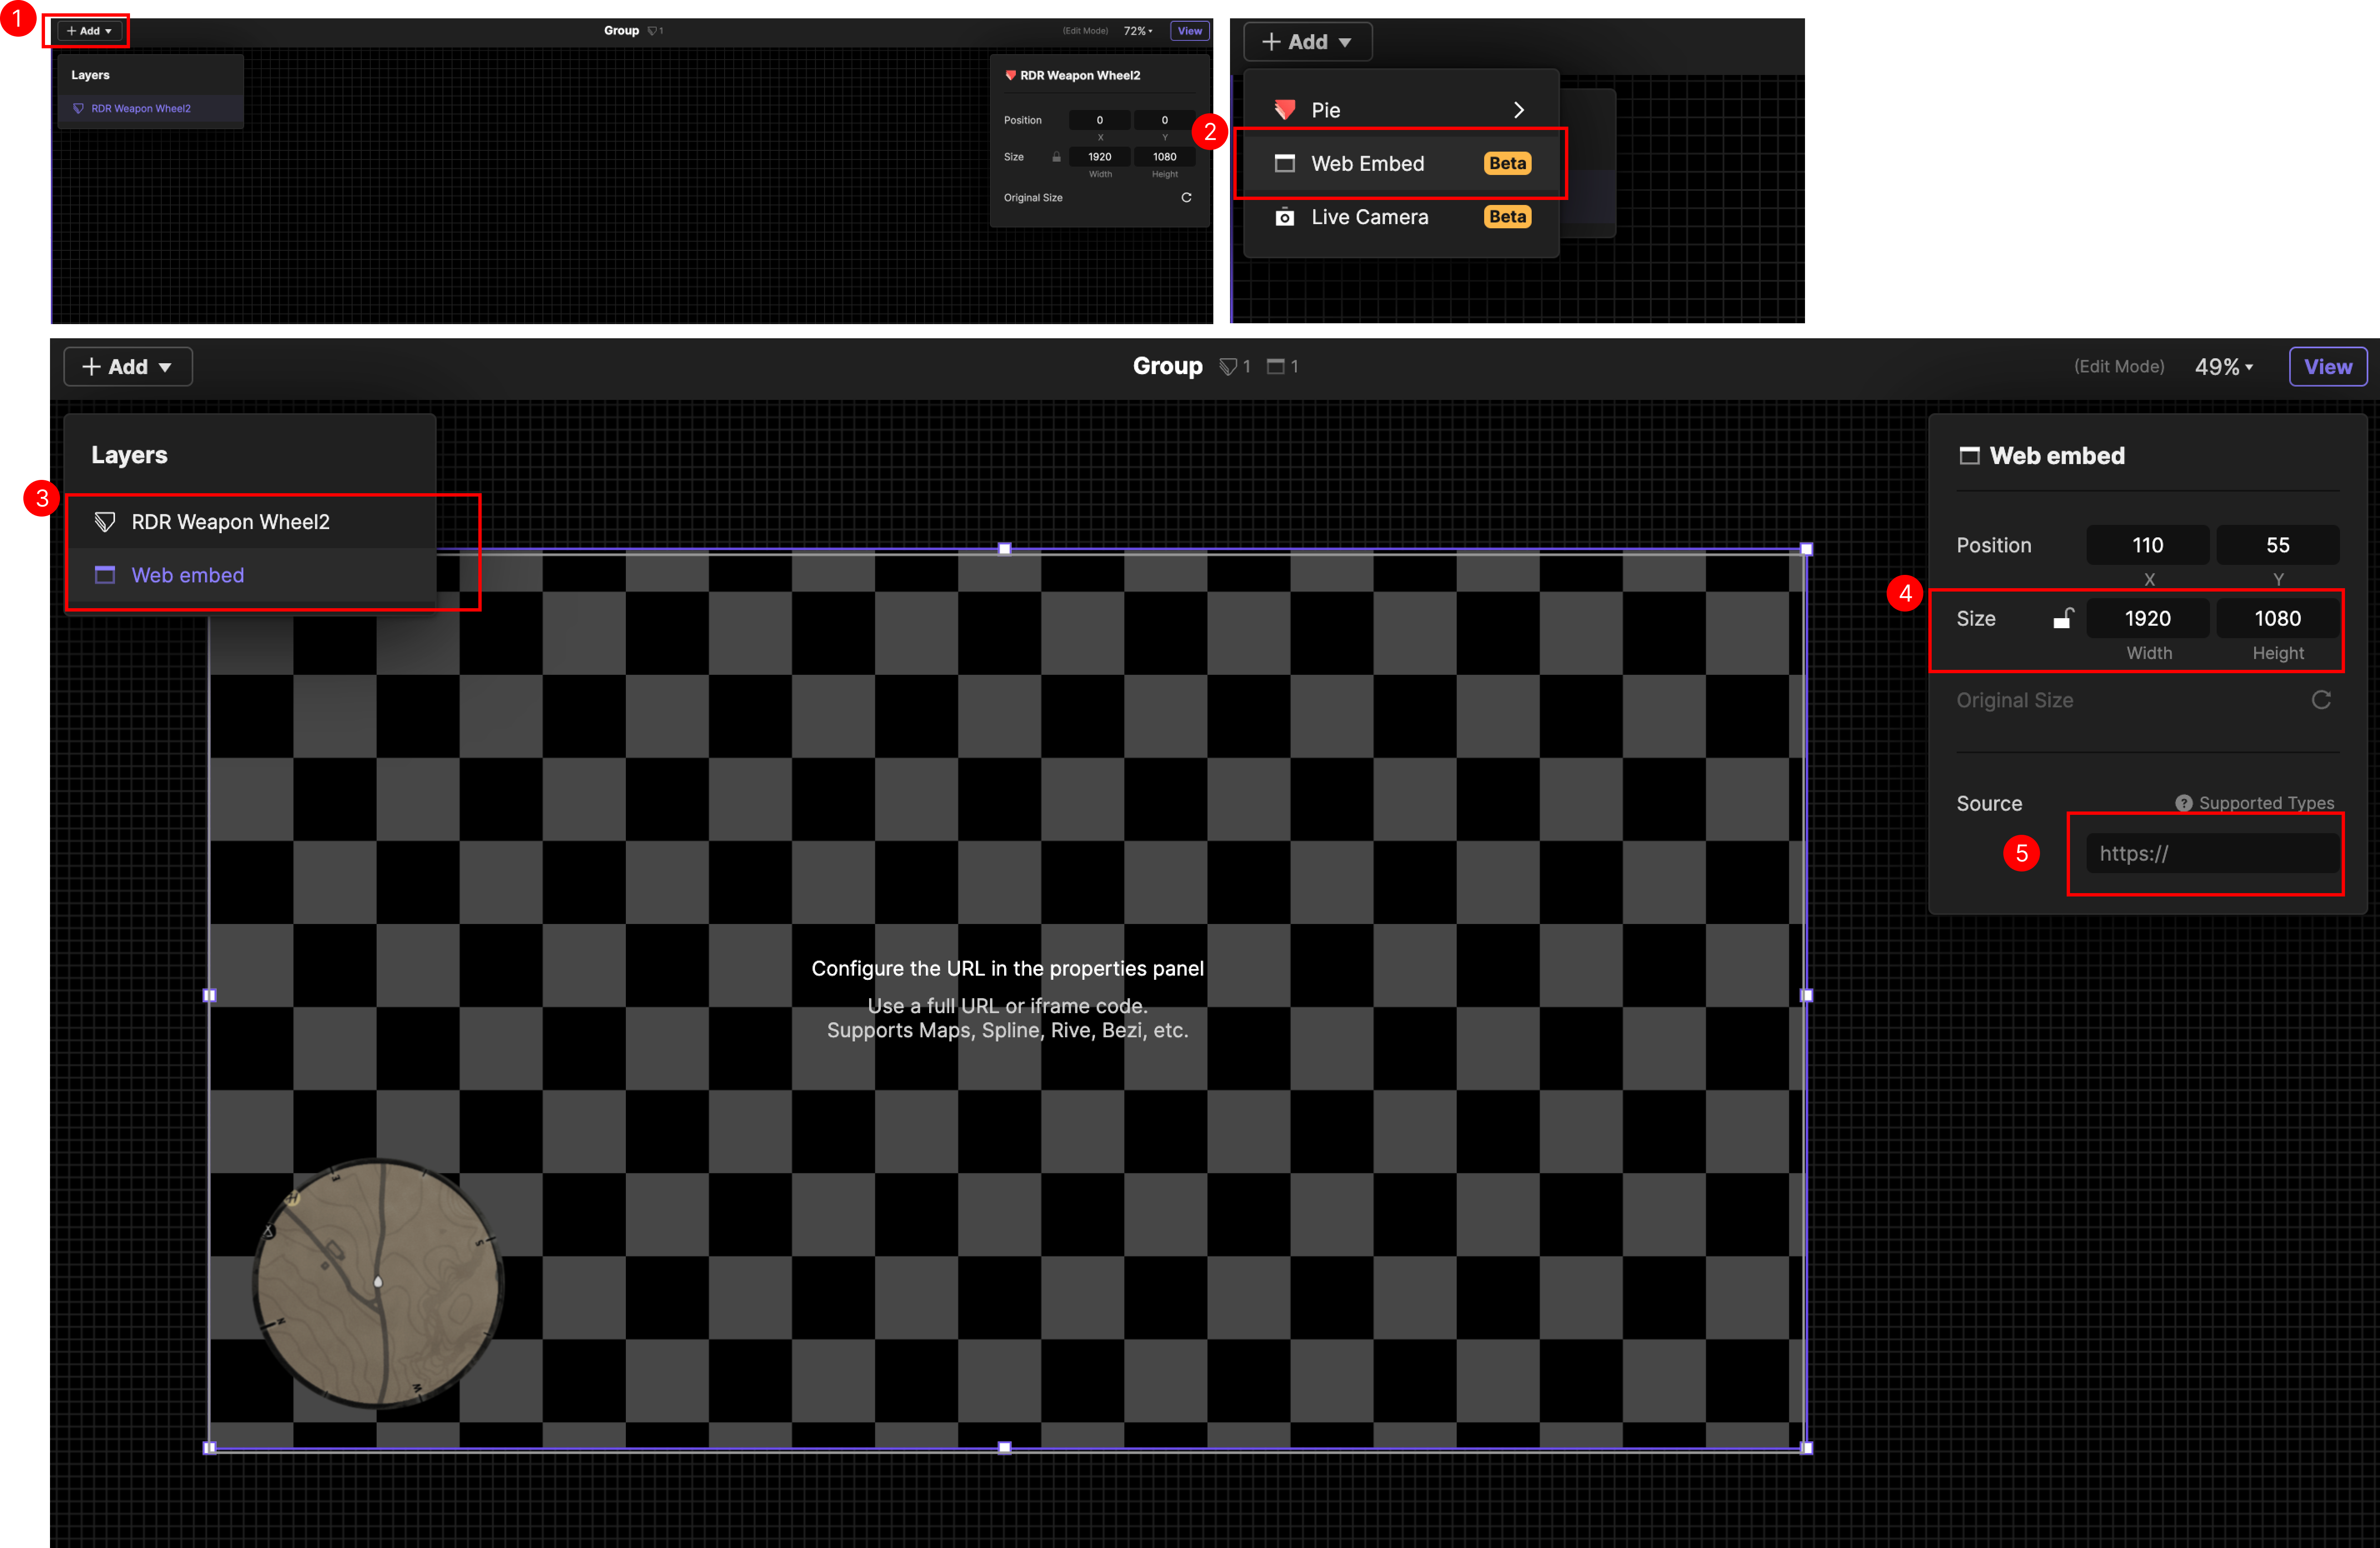Click the Add button above the Pie menu
The height and width of the screenshot is (1548, 2380).
pyautogui.click(x=1307, y=42)
